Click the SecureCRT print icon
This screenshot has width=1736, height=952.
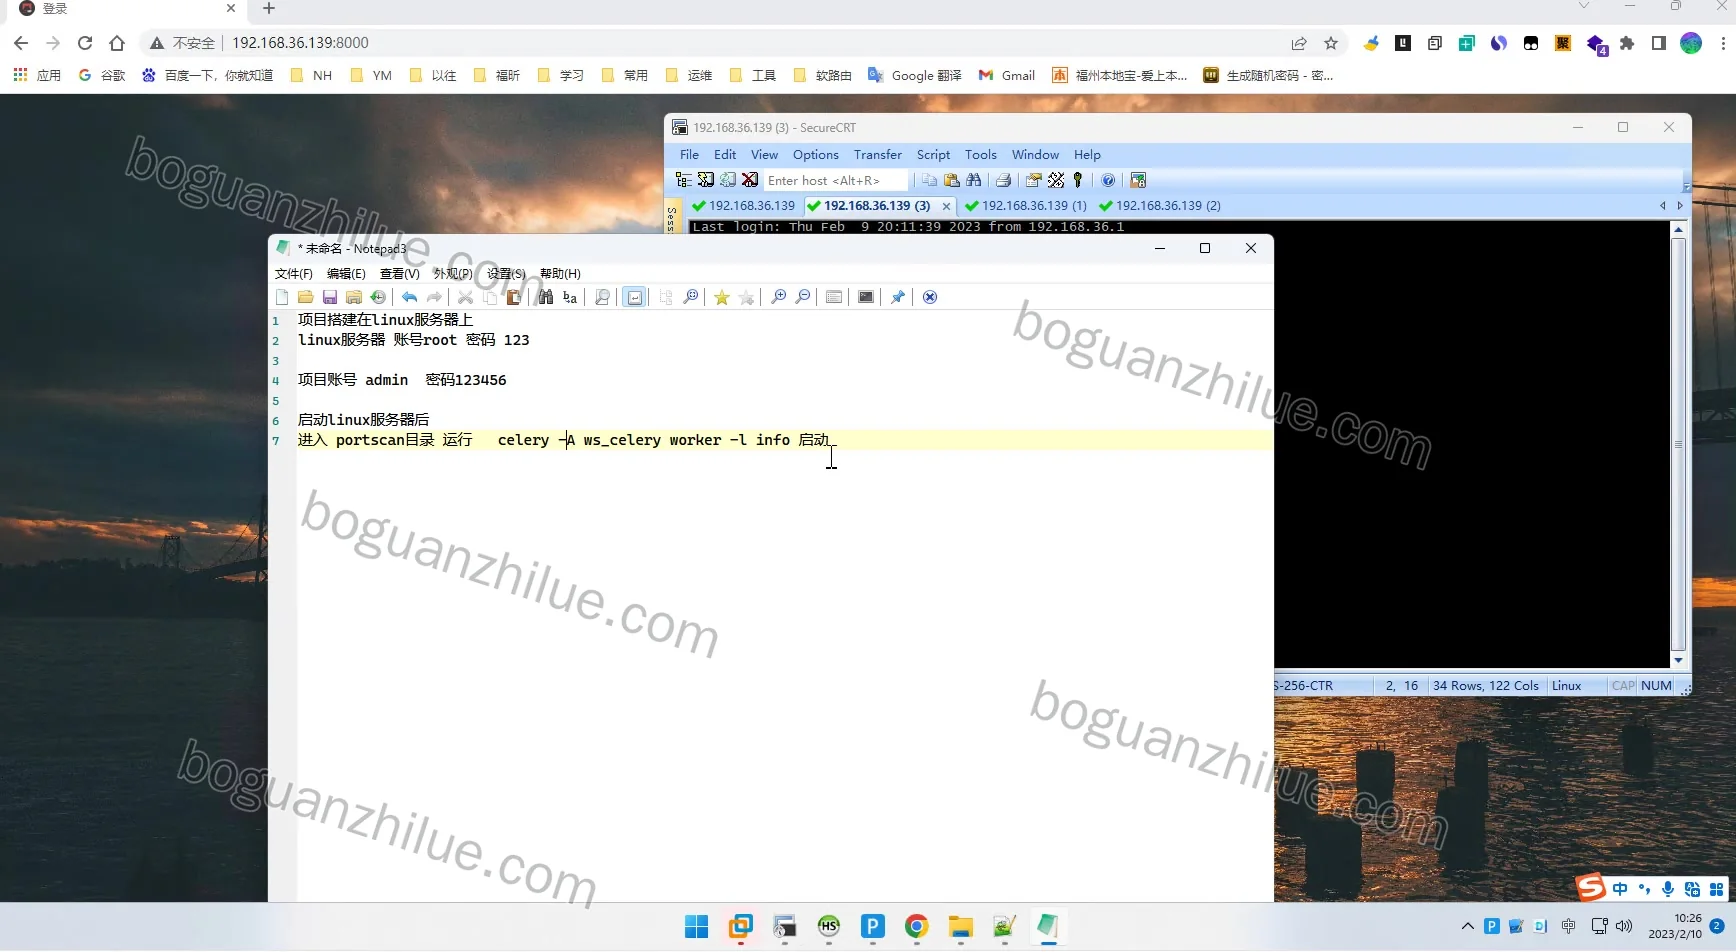[1003, 180]
